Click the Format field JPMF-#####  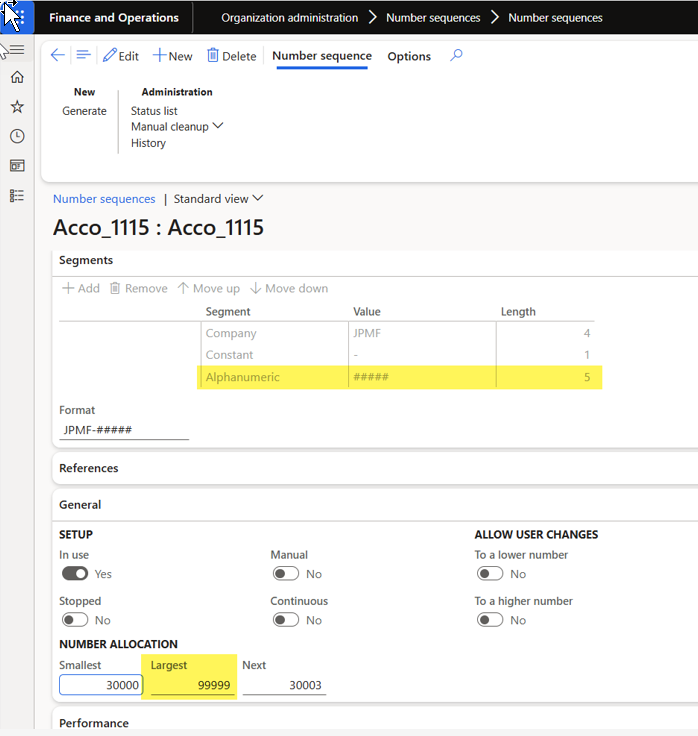124,430
